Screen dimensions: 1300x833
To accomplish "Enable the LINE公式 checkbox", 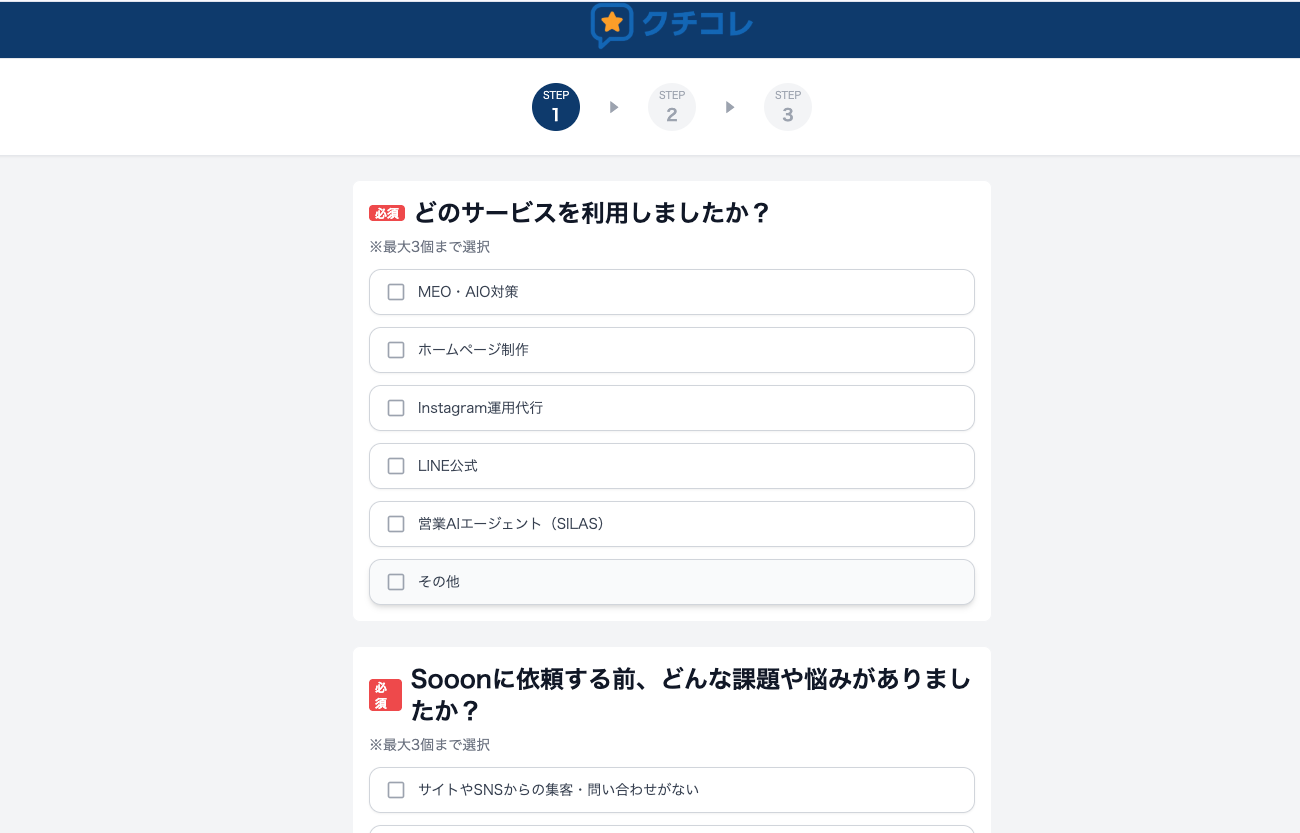I will coord(396,466).
